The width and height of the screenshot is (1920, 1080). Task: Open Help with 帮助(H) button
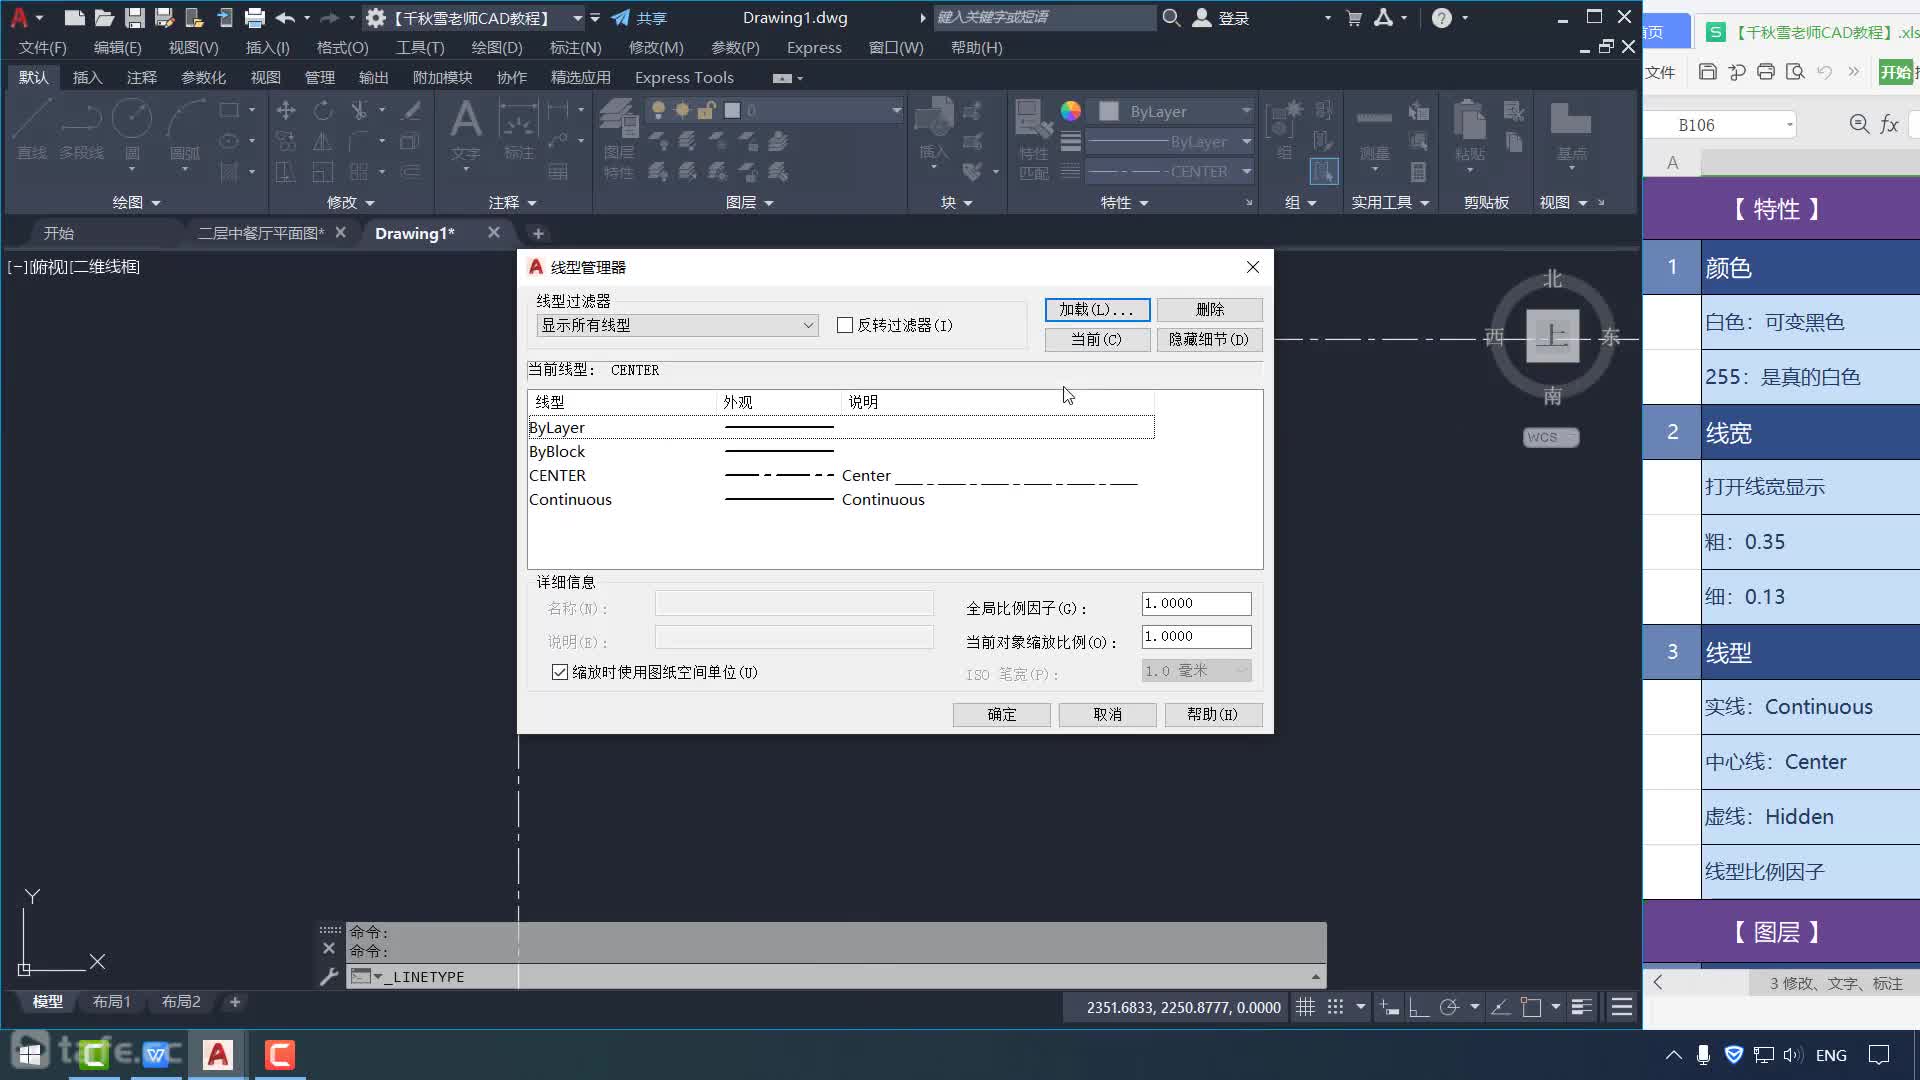[x=1213, y=715]
